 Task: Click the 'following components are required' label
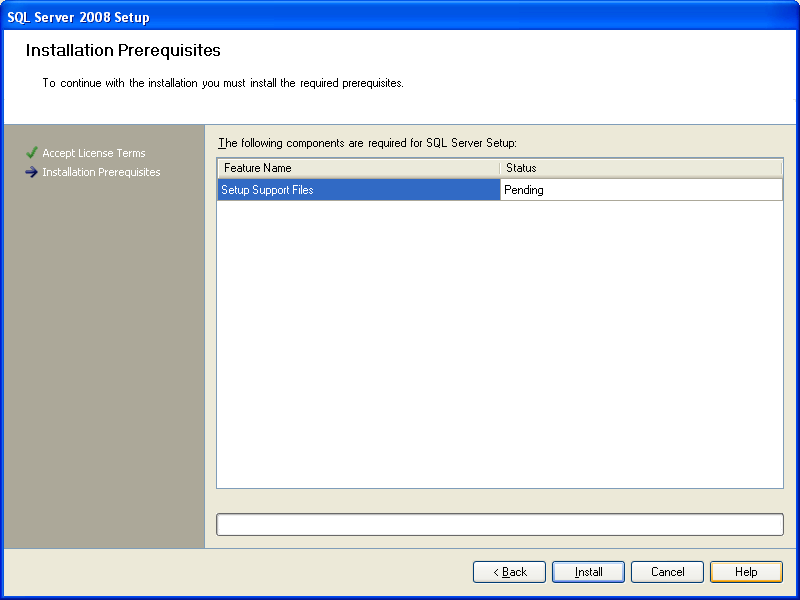pos(367,143)
